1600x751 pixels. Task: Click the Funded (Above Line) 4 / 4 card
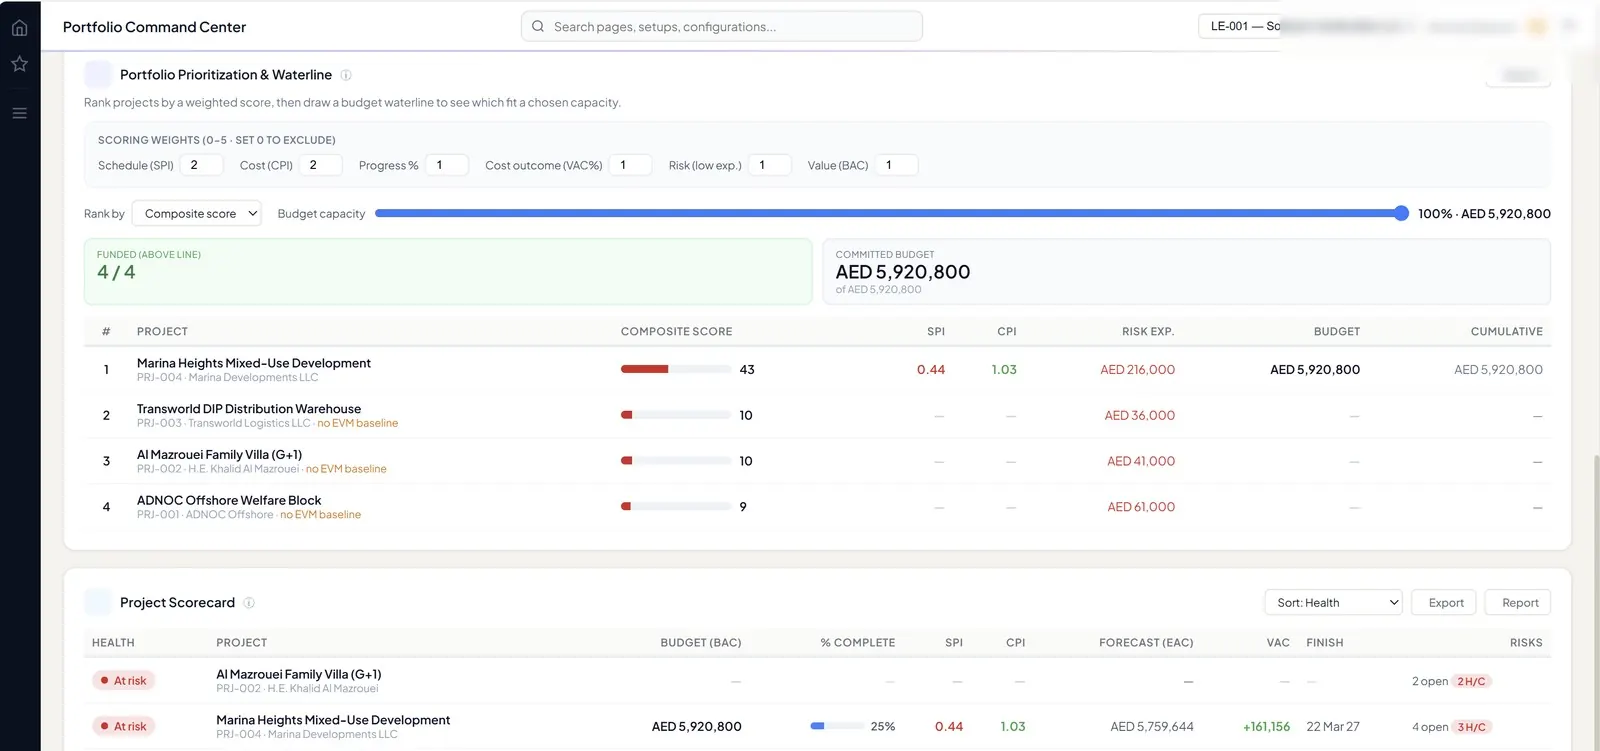tap(448, 271)
